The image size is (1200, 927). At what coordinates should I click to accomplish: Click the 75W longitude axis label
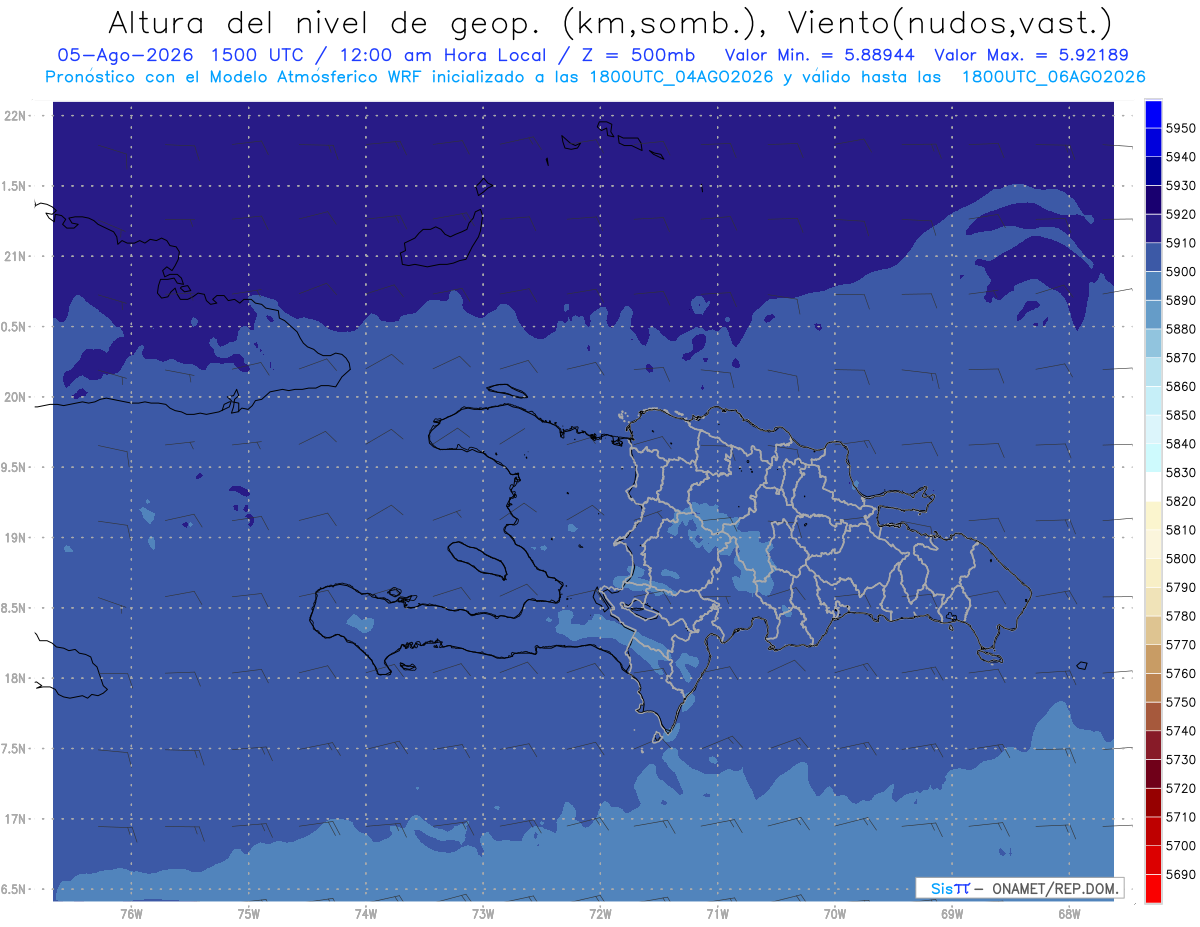(x=248, y=914)
